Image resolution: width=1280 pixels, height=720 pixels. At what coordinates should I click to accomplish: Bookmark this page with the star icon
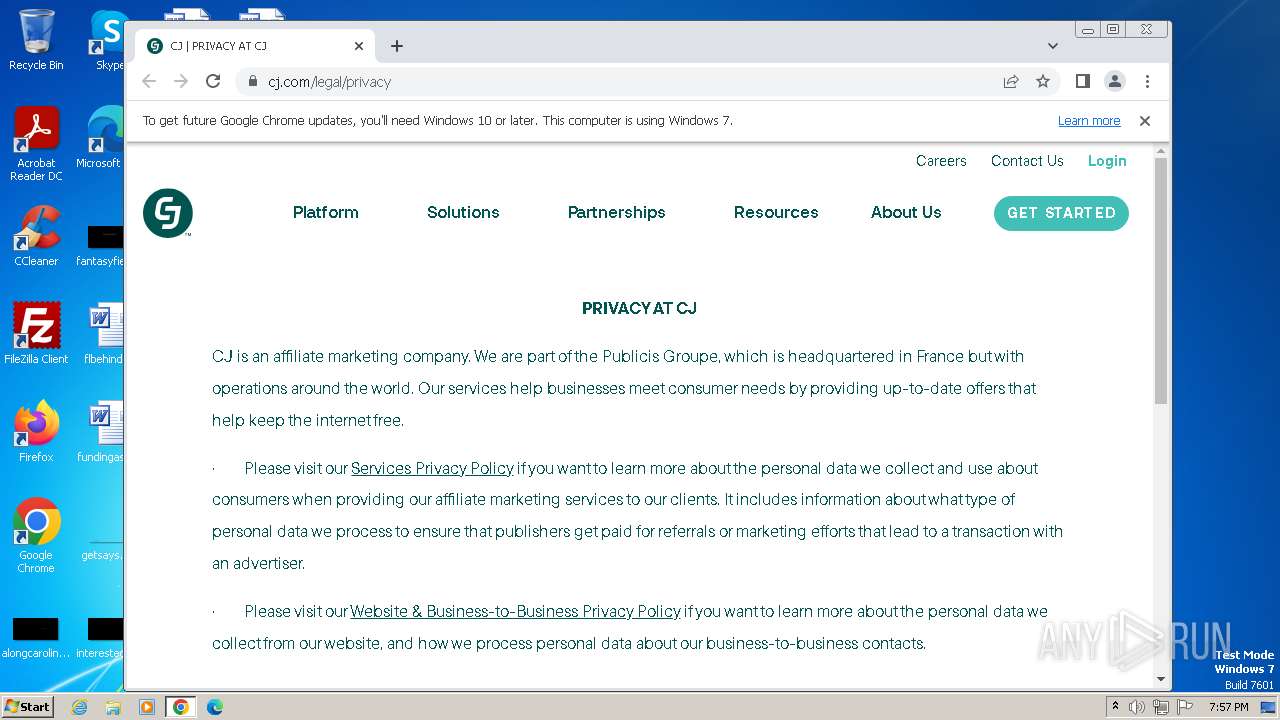[x=1043, y=81]
